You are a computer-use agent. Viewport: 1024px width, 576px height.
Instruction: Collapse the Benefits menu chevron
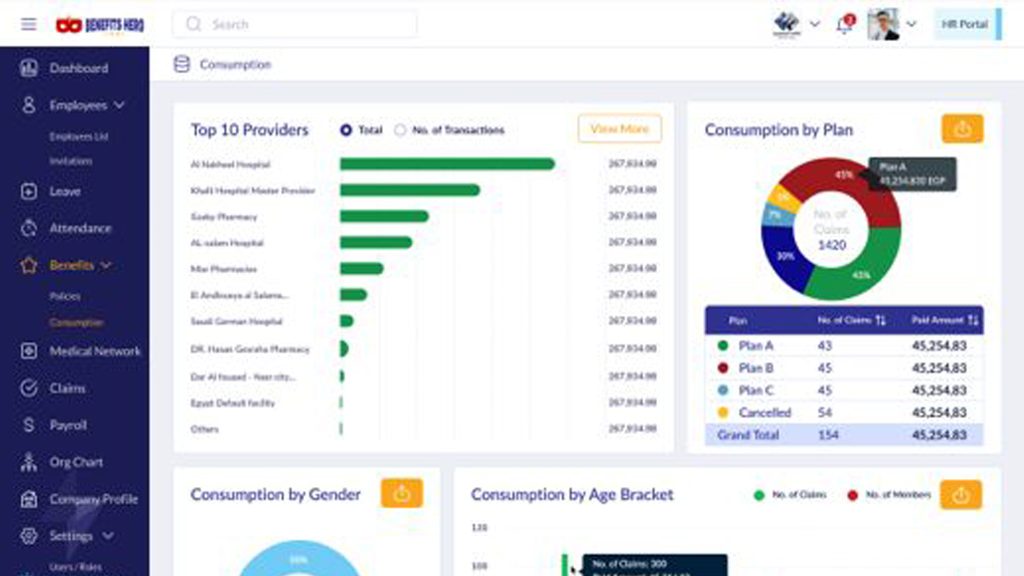coord(106,265)
